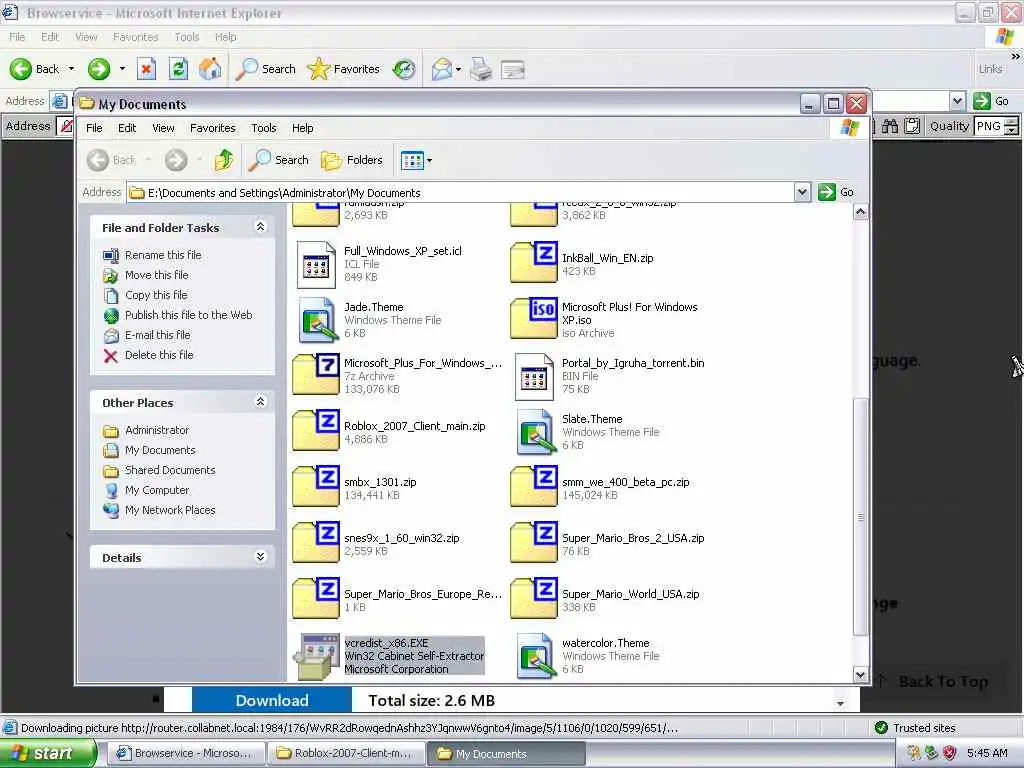This screenshot has height=768, width=1024.
Task: Select Jade.Theme file icon
Action: click(x=316, y=320)
